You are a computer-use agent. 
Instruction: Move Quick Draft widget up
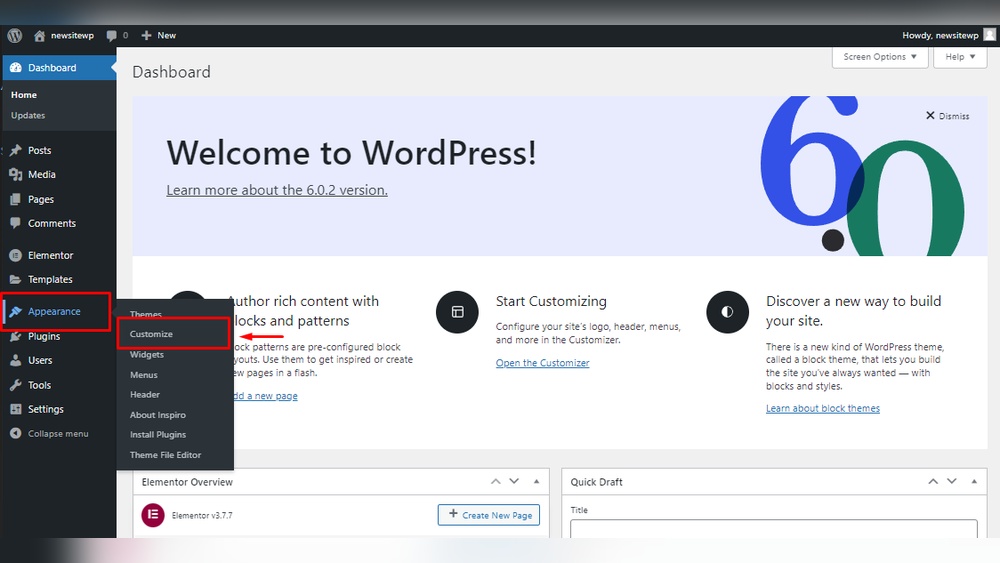pos(933,482)
